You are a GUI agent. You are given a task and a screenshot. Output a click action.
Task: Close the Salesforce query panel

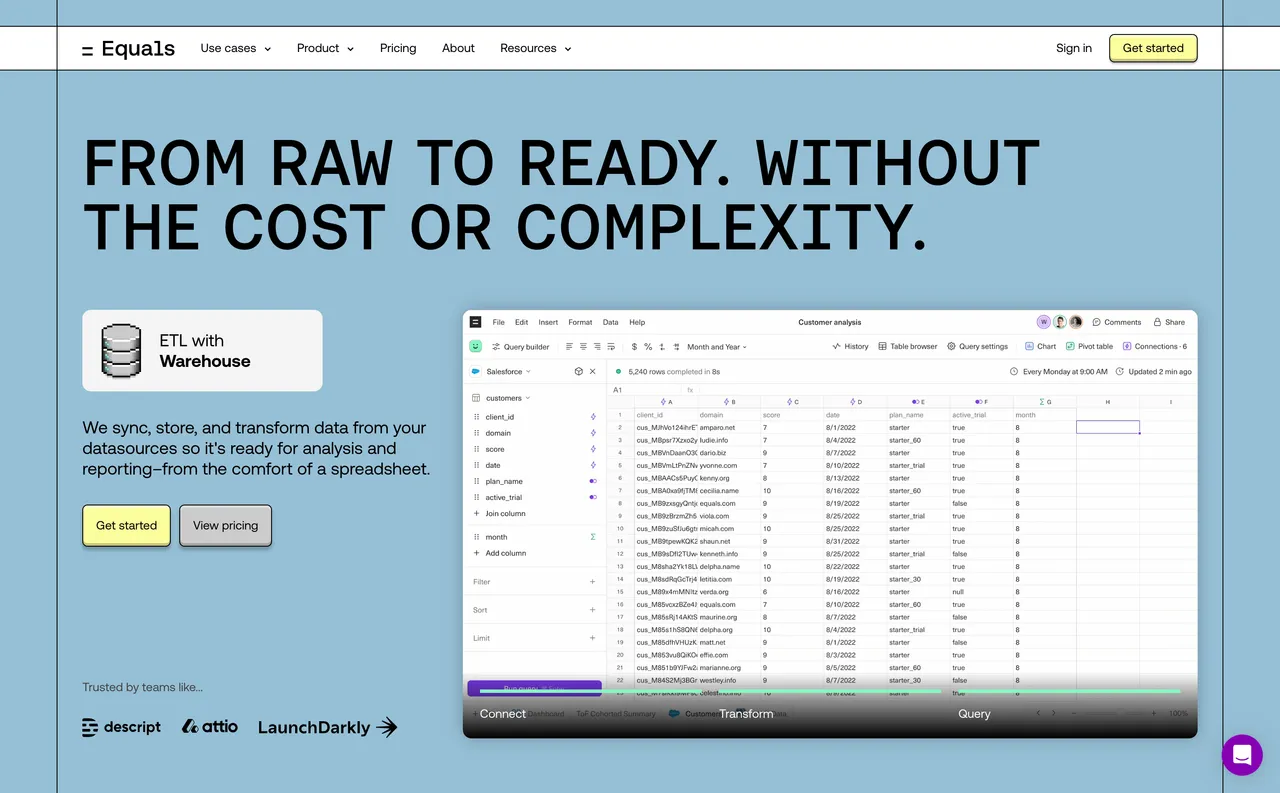pos(592,371)
